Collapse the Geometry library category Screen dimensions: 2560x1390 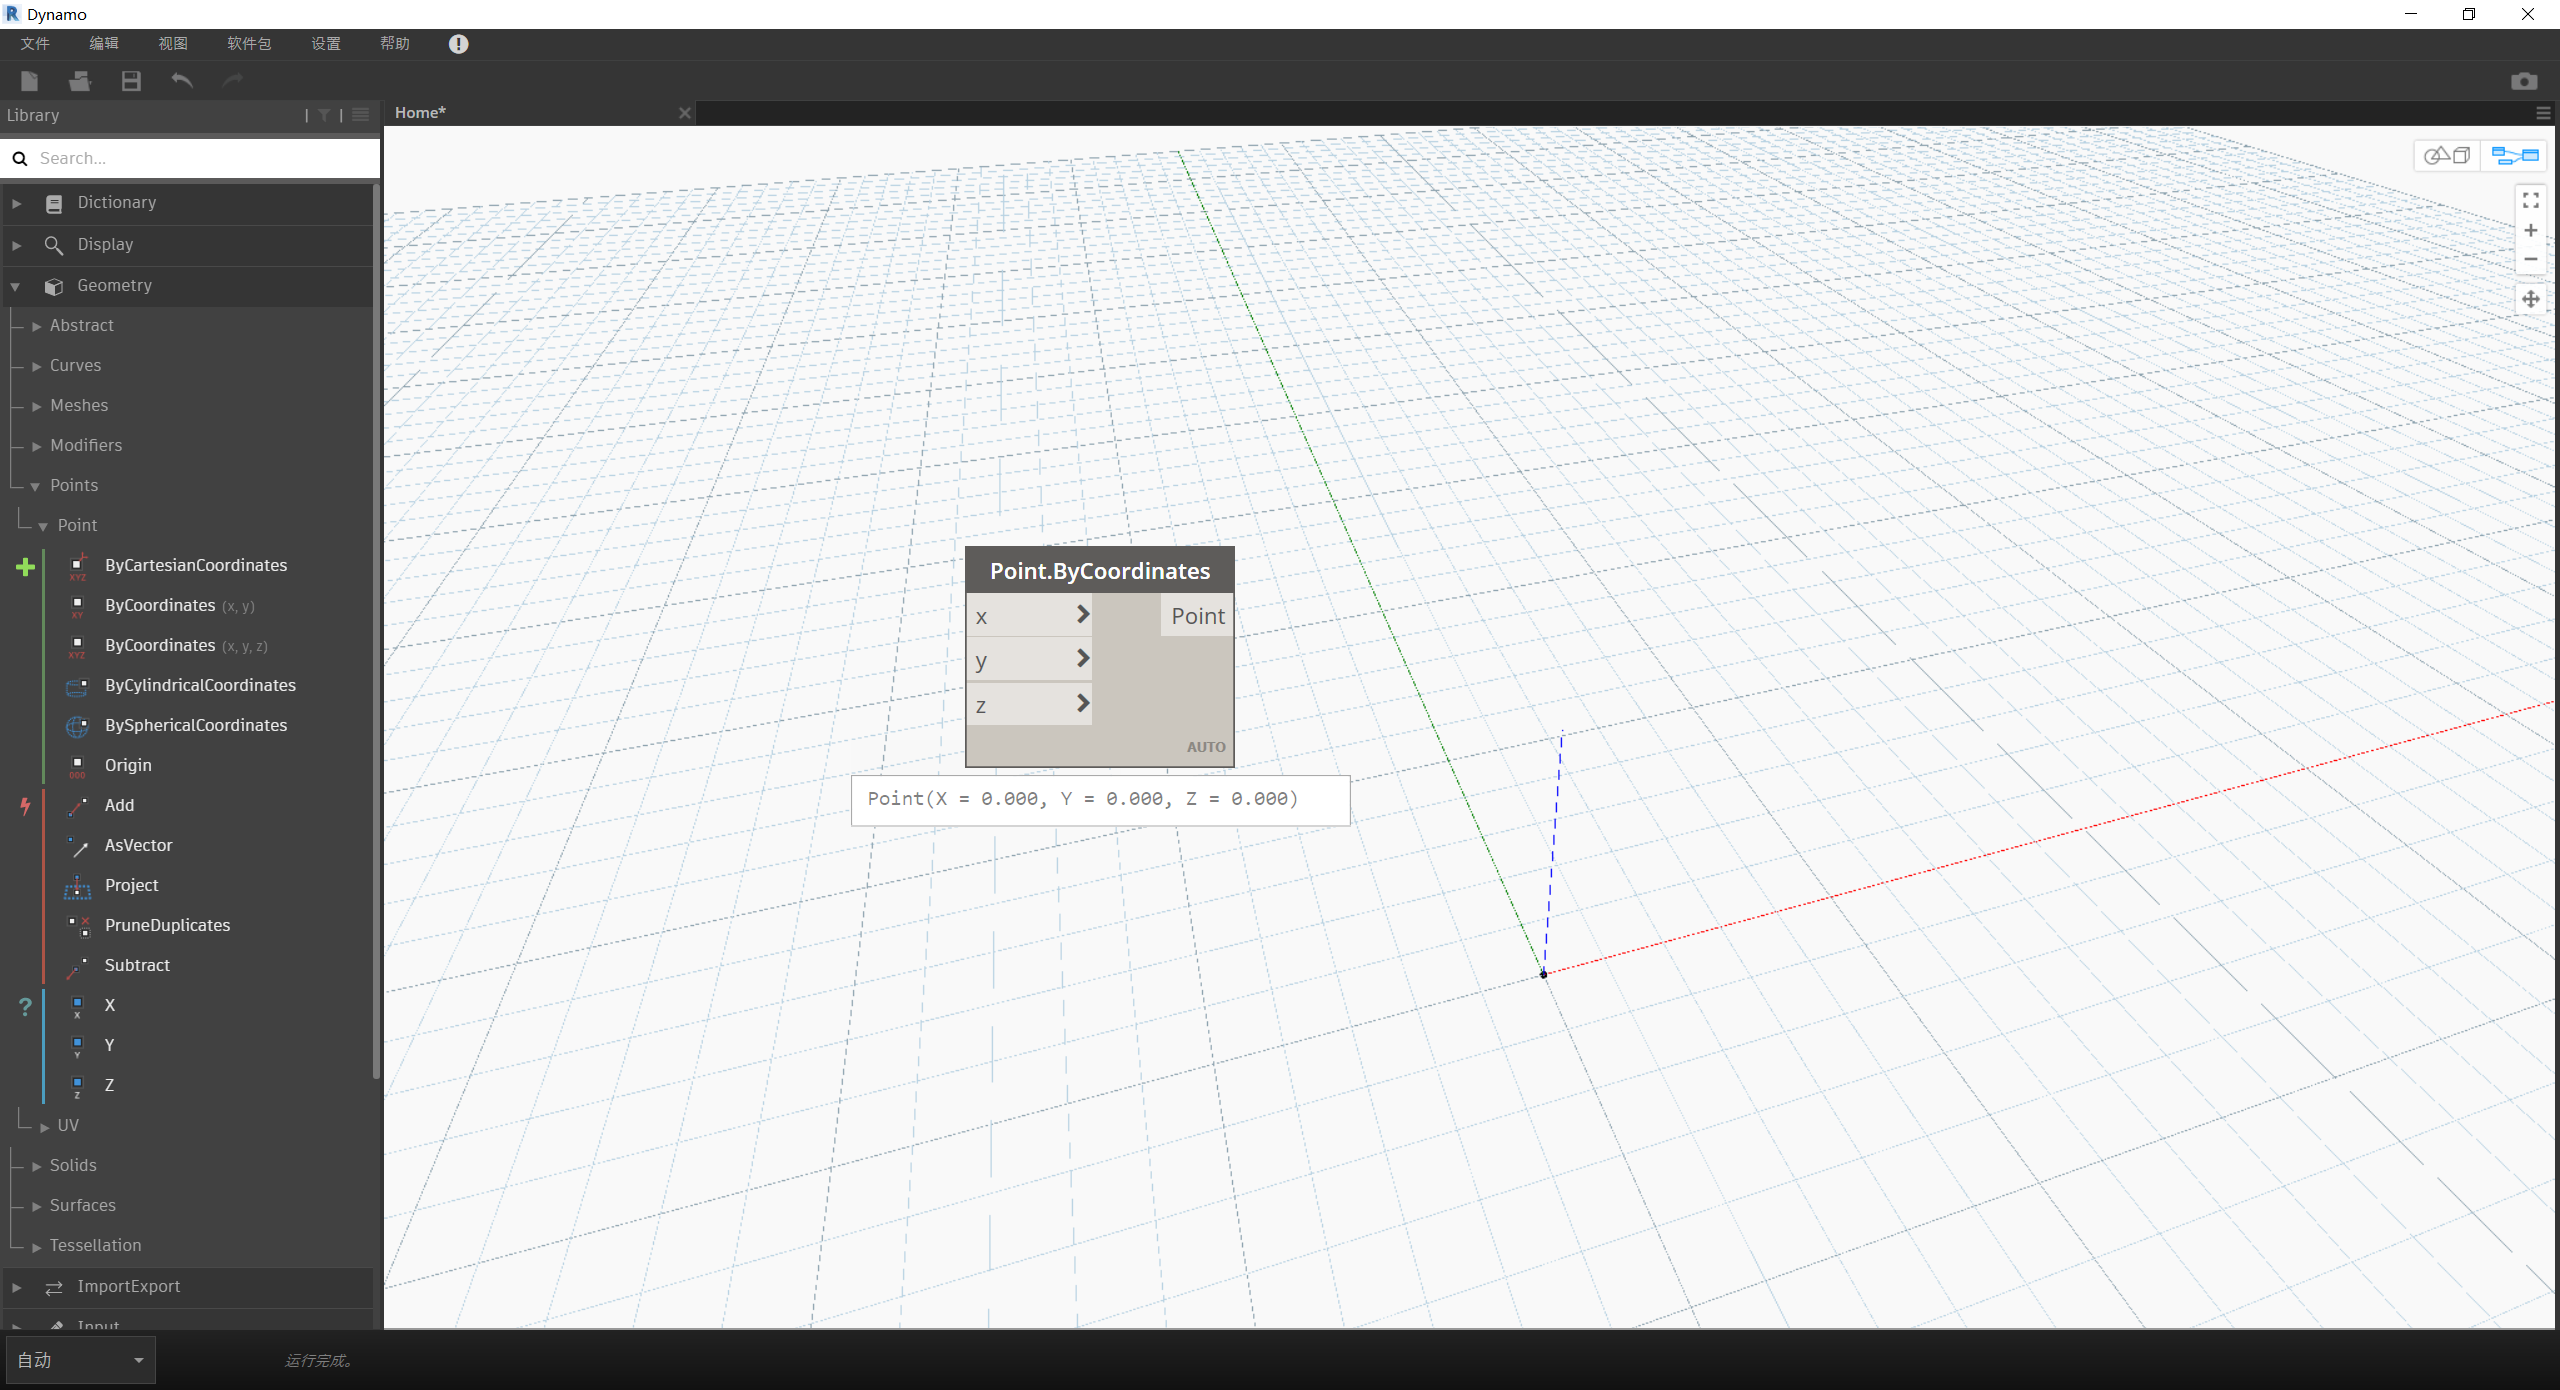114,286
